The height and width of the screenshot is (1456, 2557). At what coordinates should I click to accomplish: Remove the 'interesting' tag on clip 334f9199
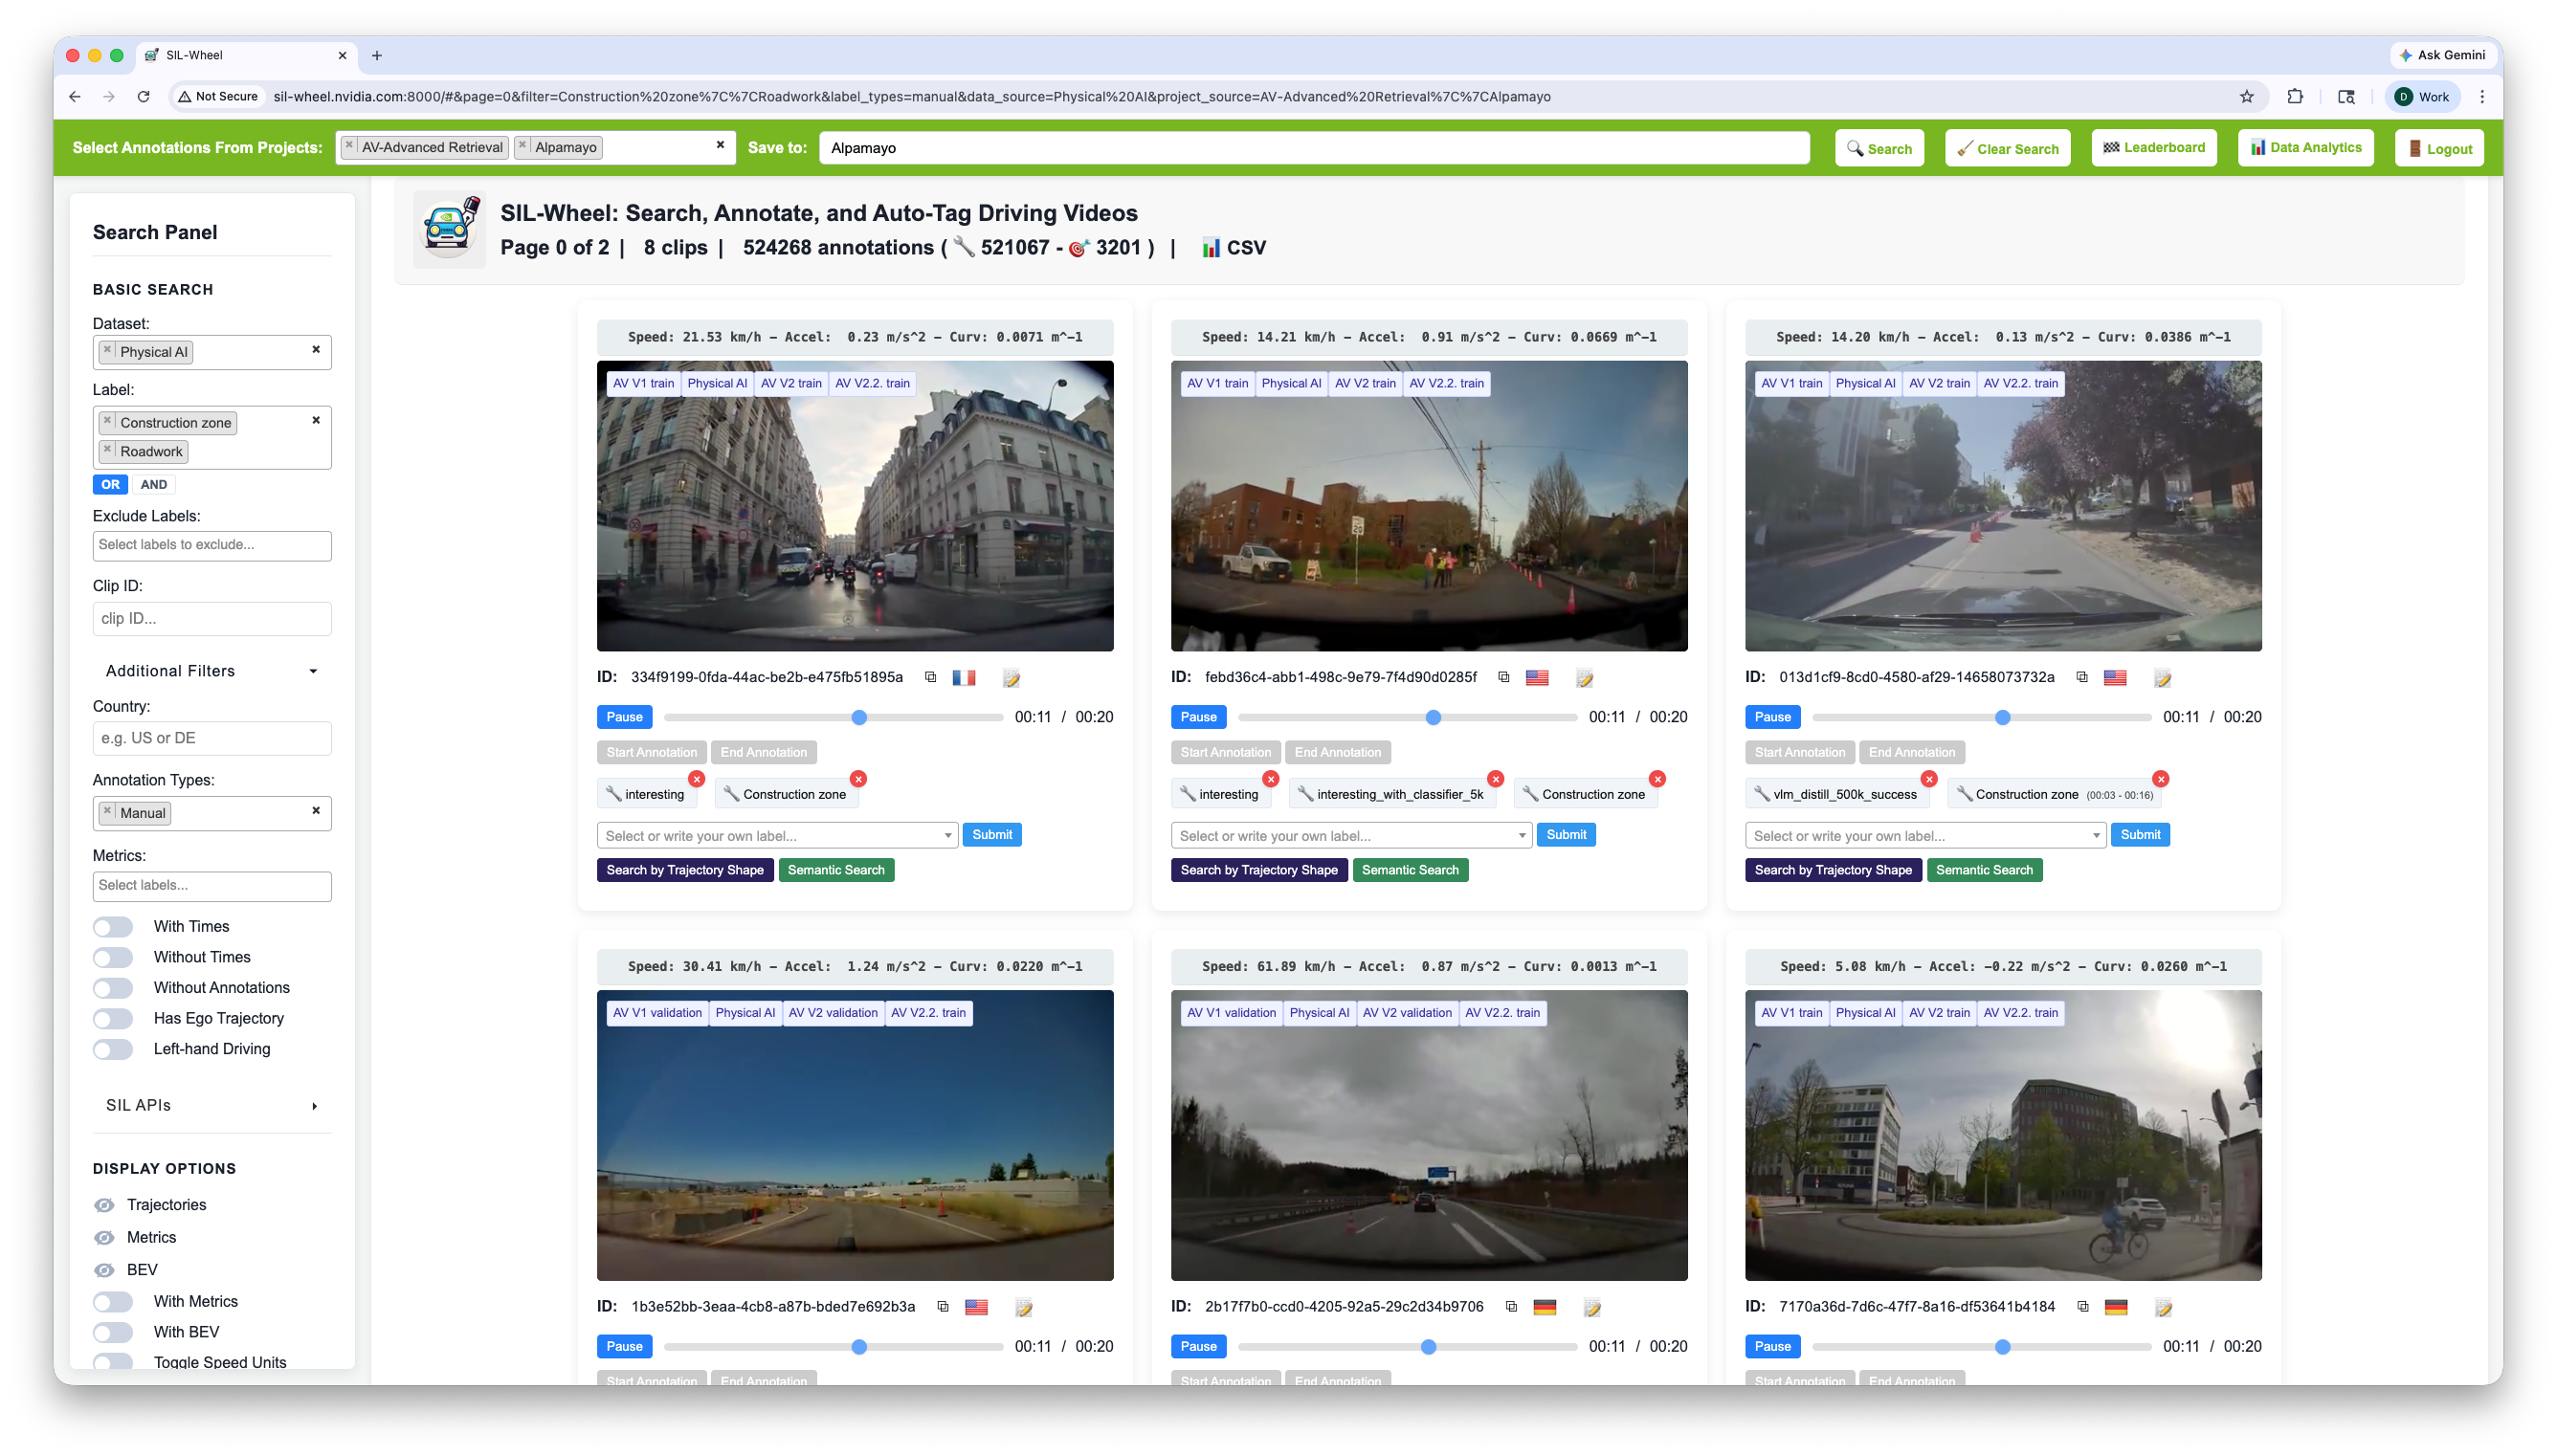697,779
